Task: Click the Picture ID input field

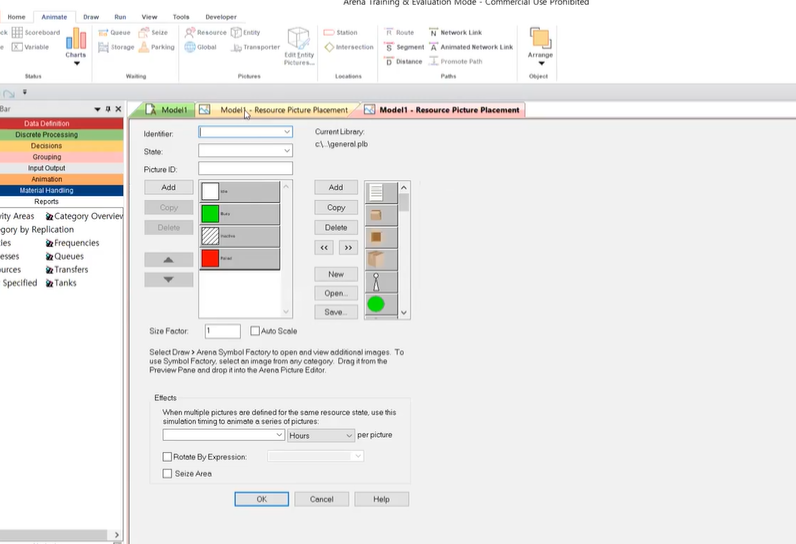Action: tap(245, 168)
